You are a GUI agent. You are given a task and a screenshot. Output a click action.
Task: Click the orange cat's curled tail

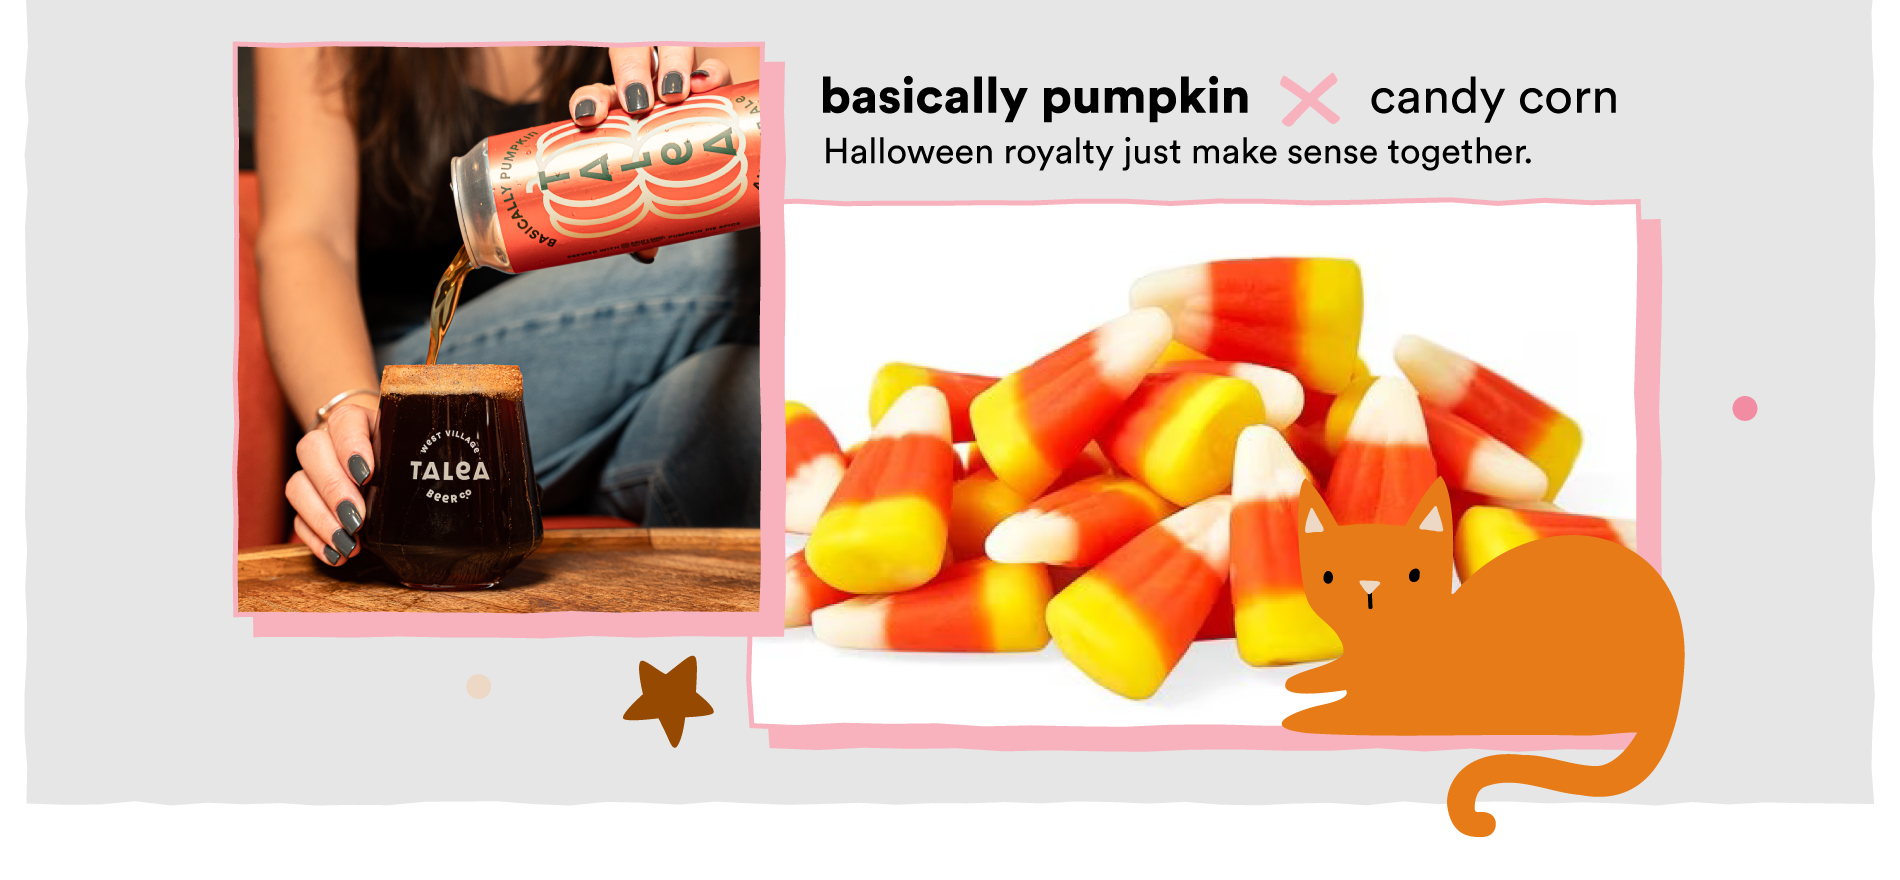click(1540, 790)
